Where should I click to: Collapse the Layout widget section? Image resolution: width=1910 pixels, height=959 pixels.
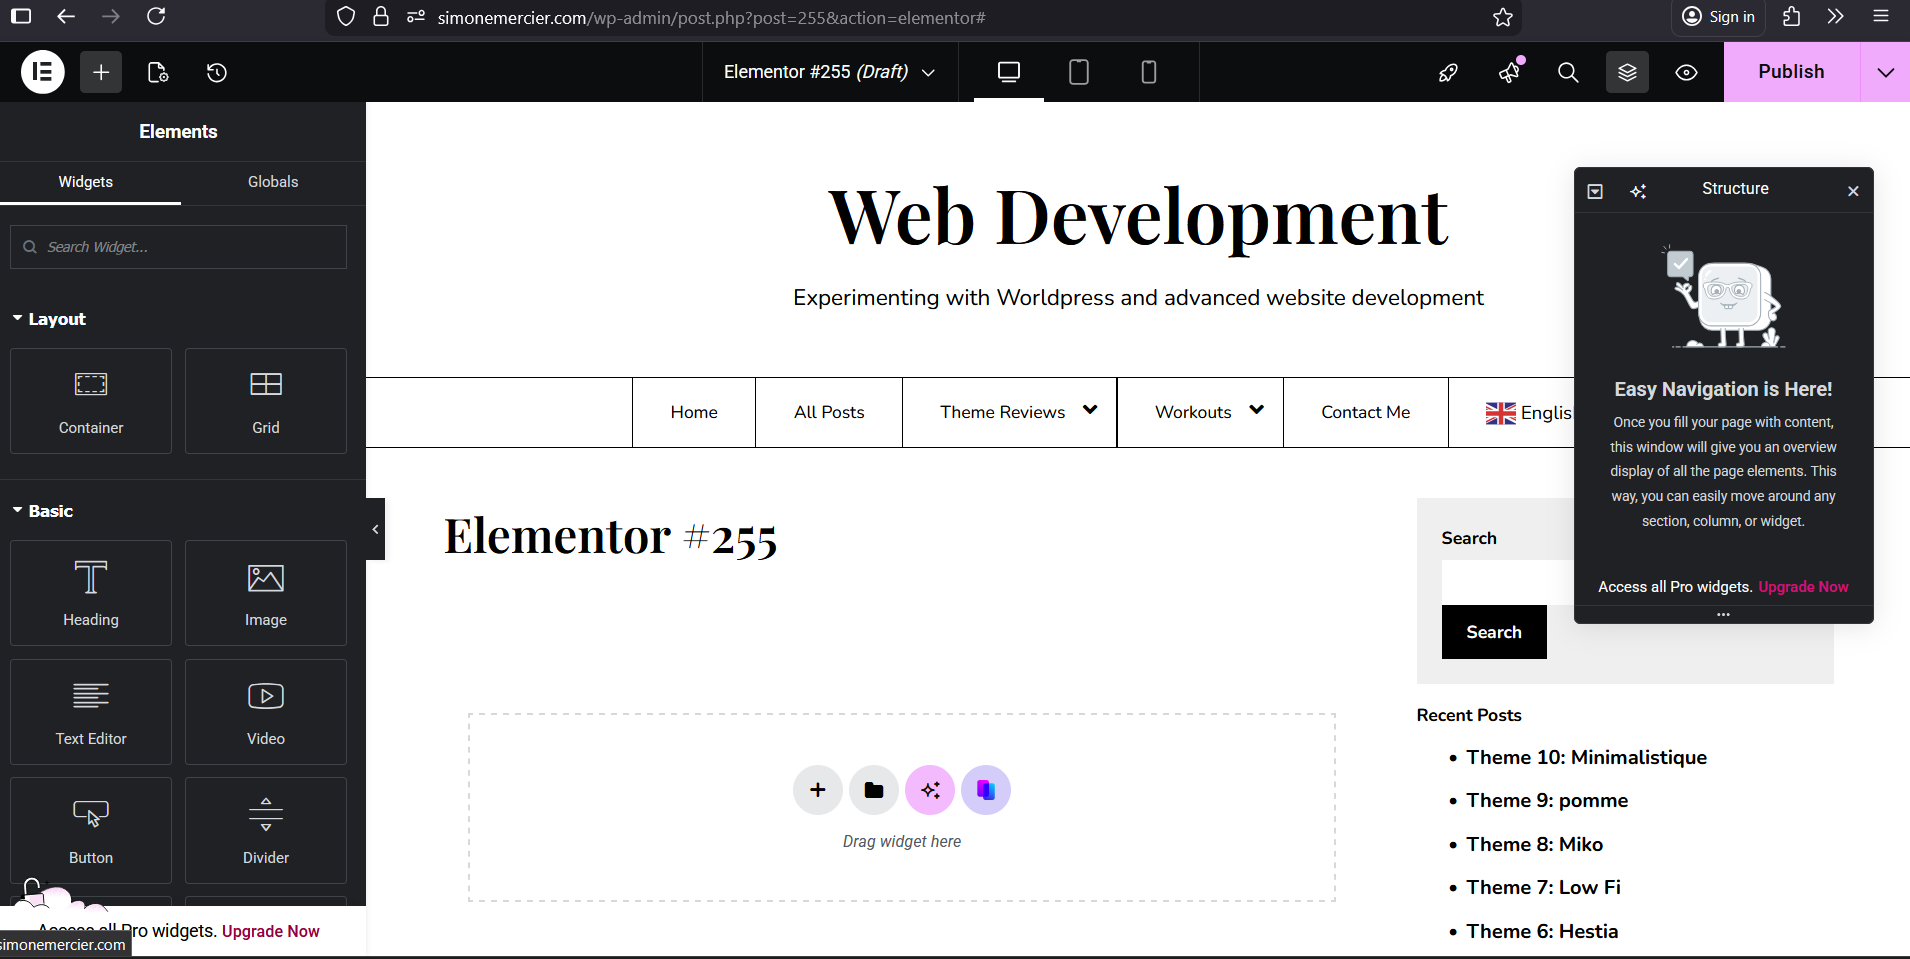(49, 319)
